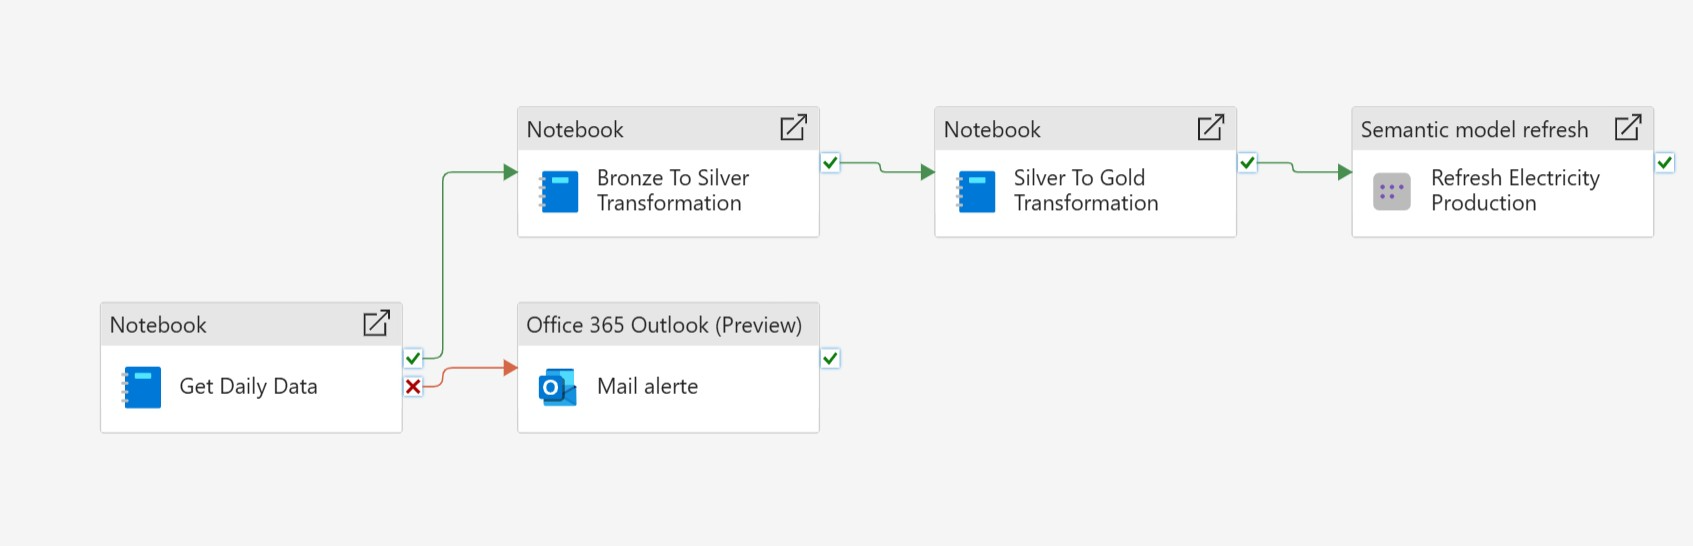Click the Get Daily Data notebook icon
This screenshot has width=1693, height=546.
(141, 387)
